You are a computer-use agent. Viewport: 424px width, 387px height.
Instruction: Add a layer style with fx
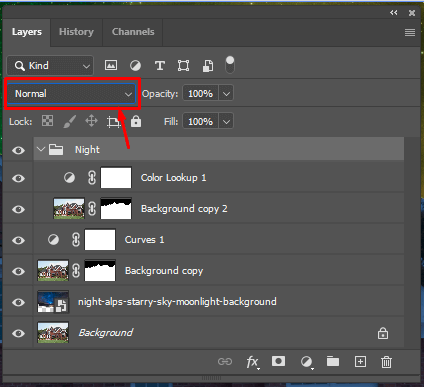pos(252,362)
